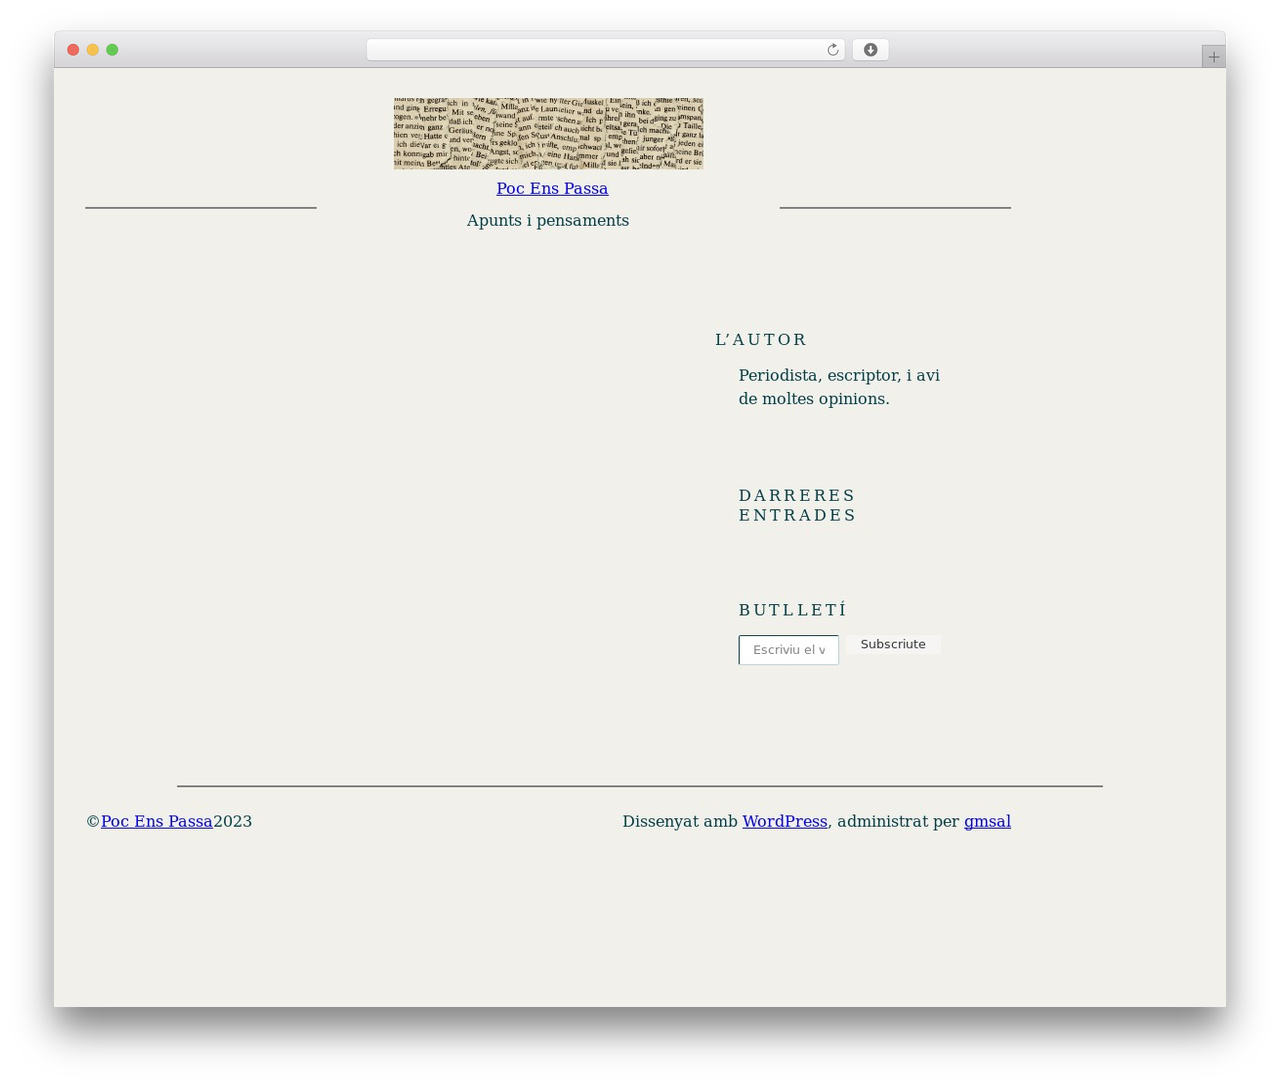Viewport: 1280px width, 1084px height.
Task: Open a new tab with the plus button
Action: (x=1213, y=57)
